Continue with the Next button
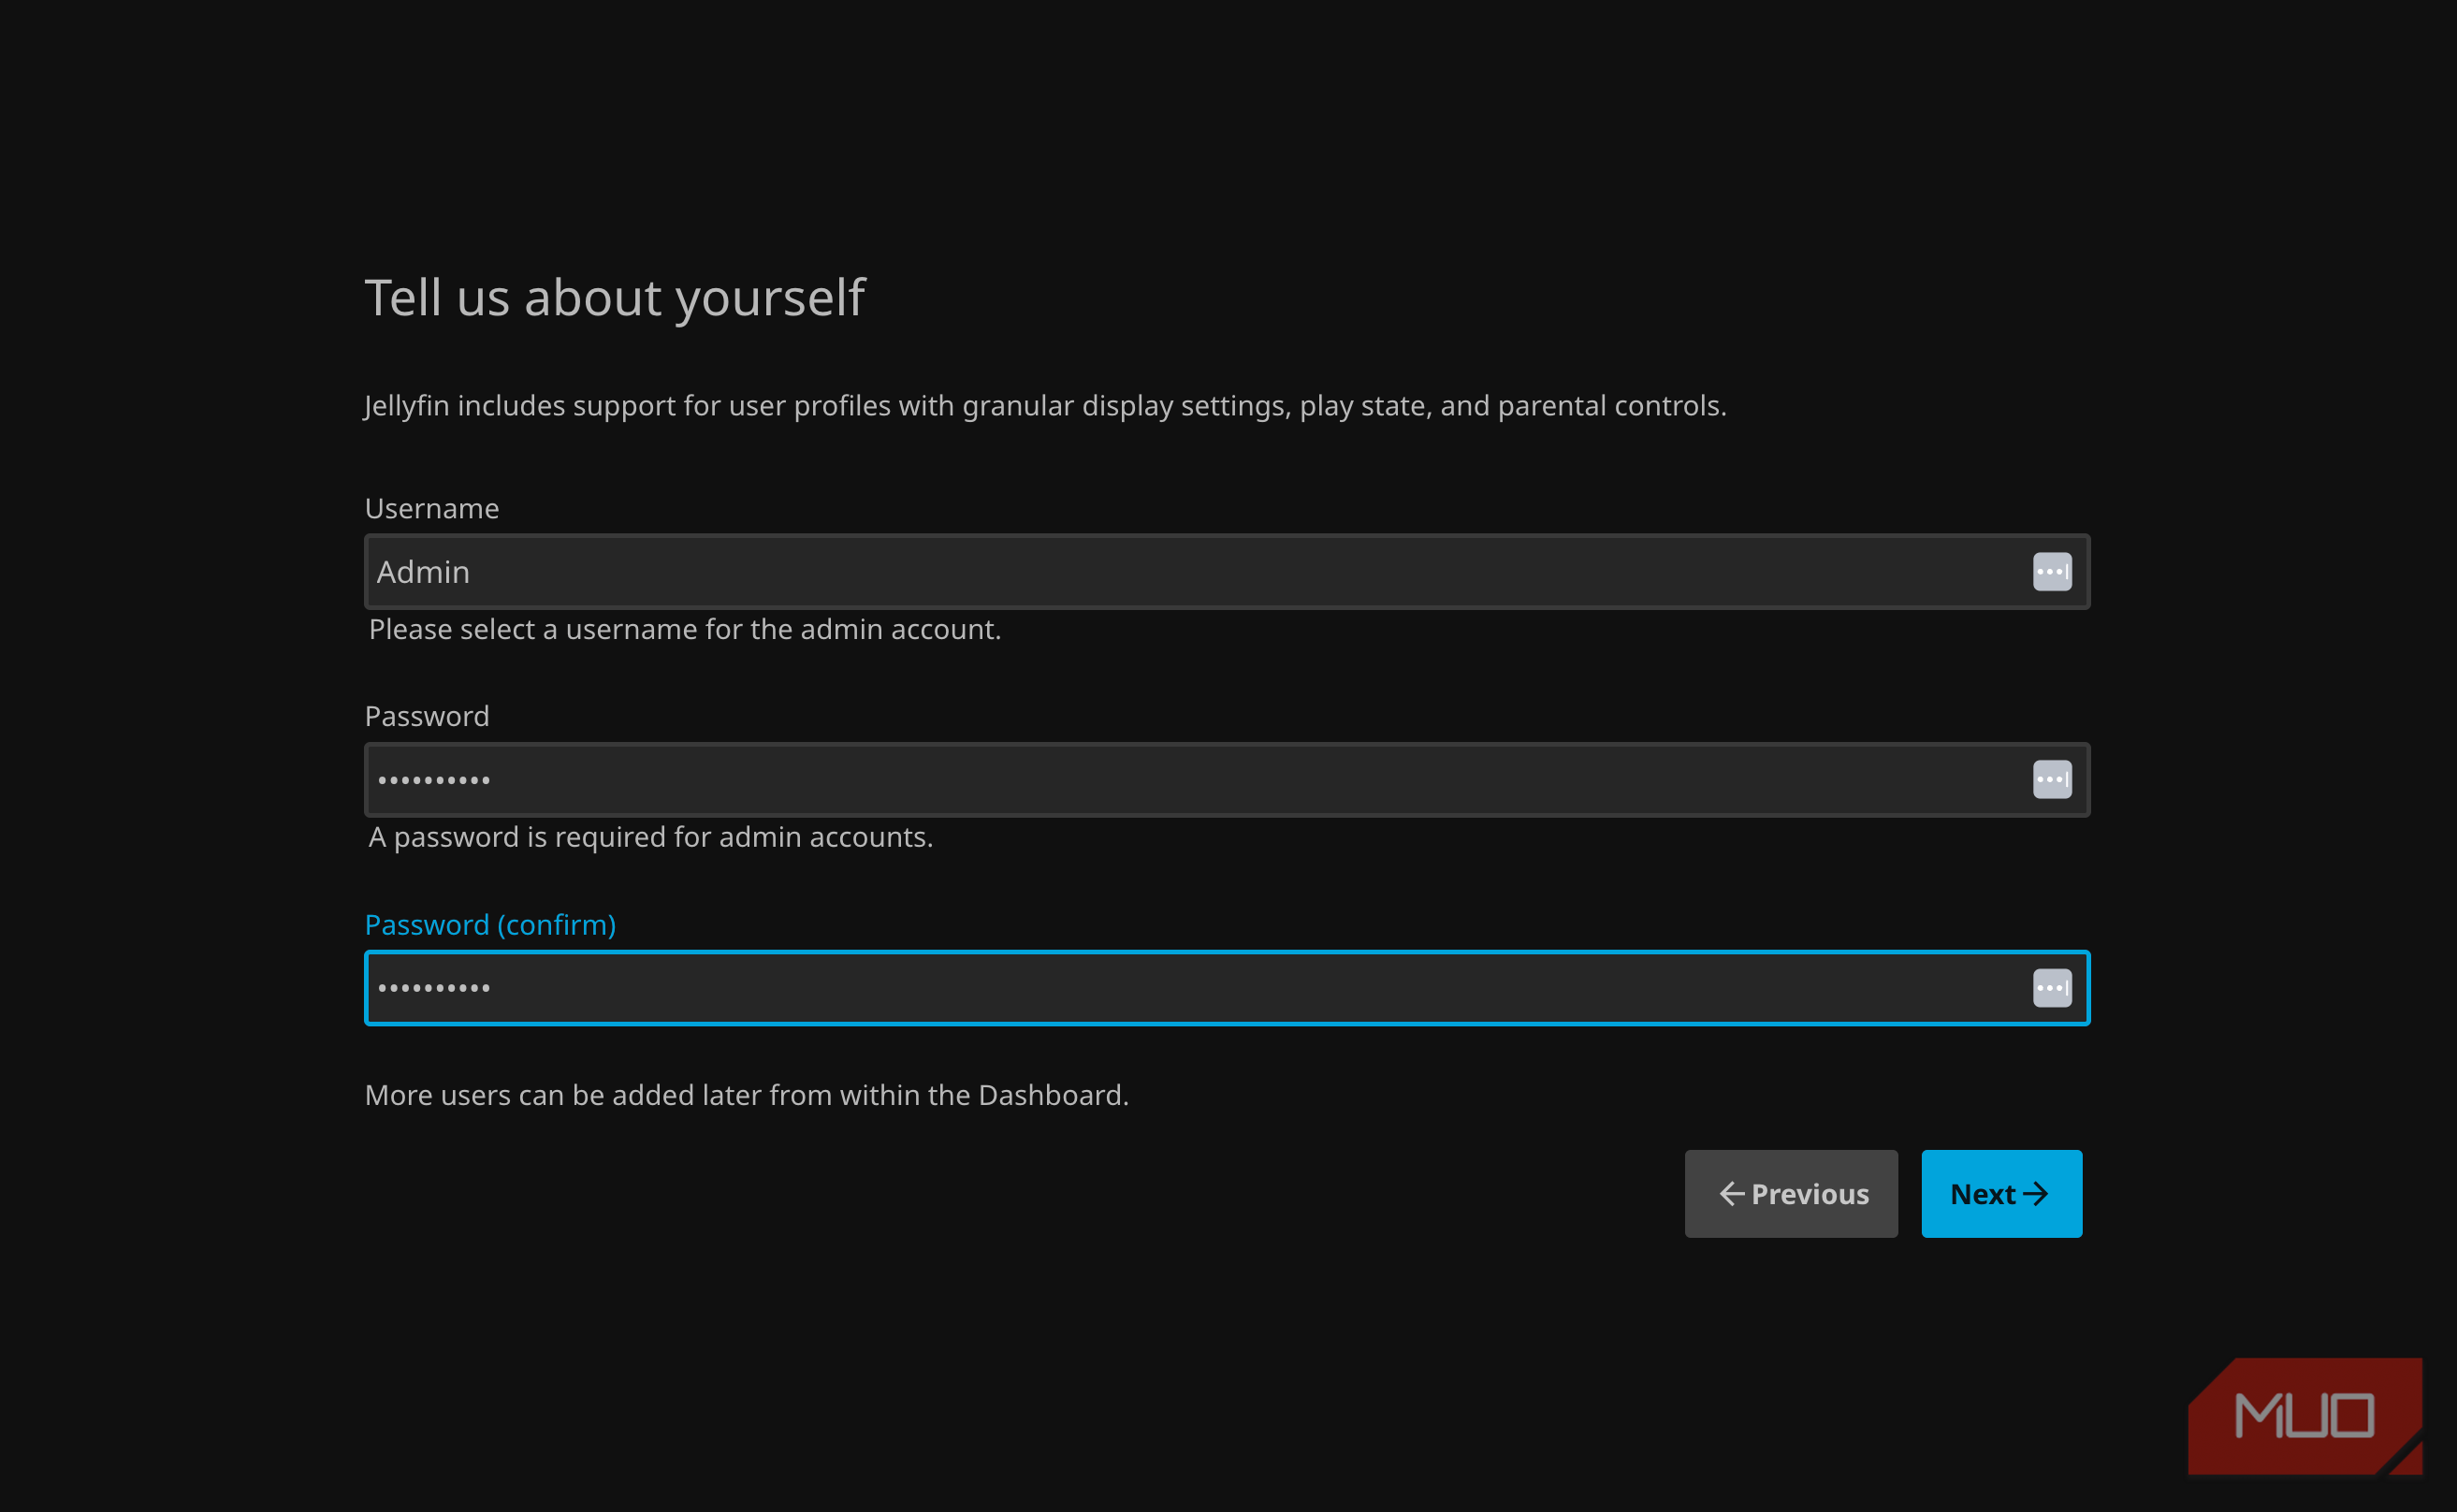This screenshot has width=2457, height=1512. [2002, 1194]
